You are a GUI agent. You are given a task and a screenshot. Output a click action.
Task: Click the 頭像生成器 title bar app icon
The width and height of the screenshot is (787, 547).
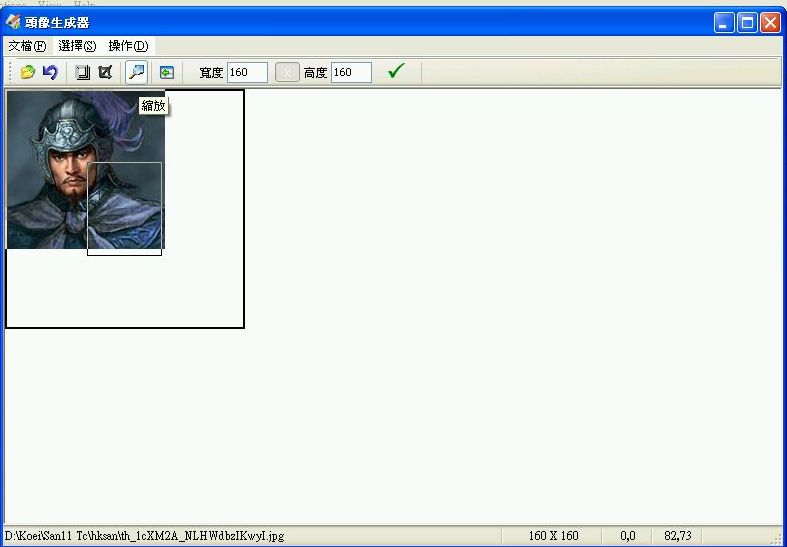coord(13,22)
